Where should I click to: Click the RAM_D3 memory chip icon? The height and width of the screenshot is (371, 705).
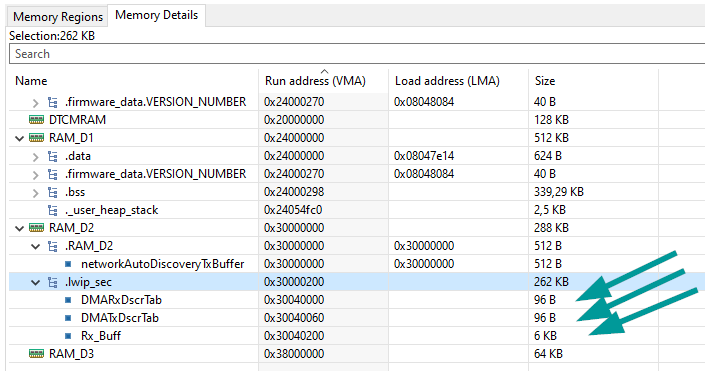36,354
